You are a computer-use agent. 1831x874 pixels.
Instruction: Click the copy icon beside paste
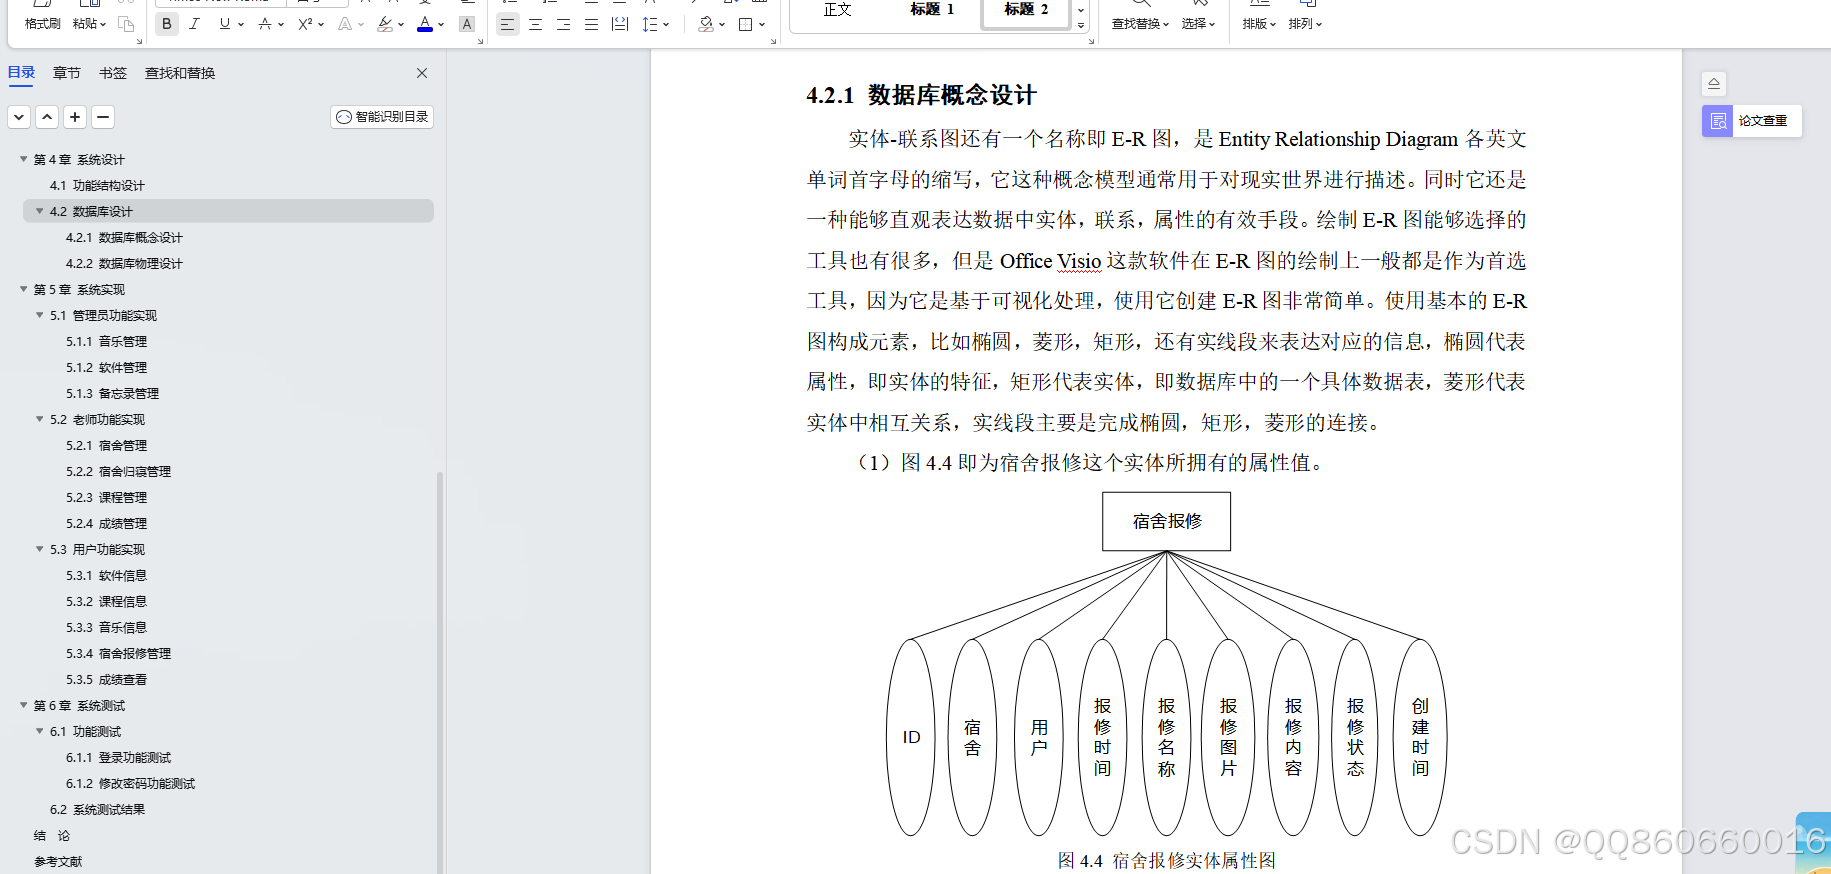pos(126,24)
